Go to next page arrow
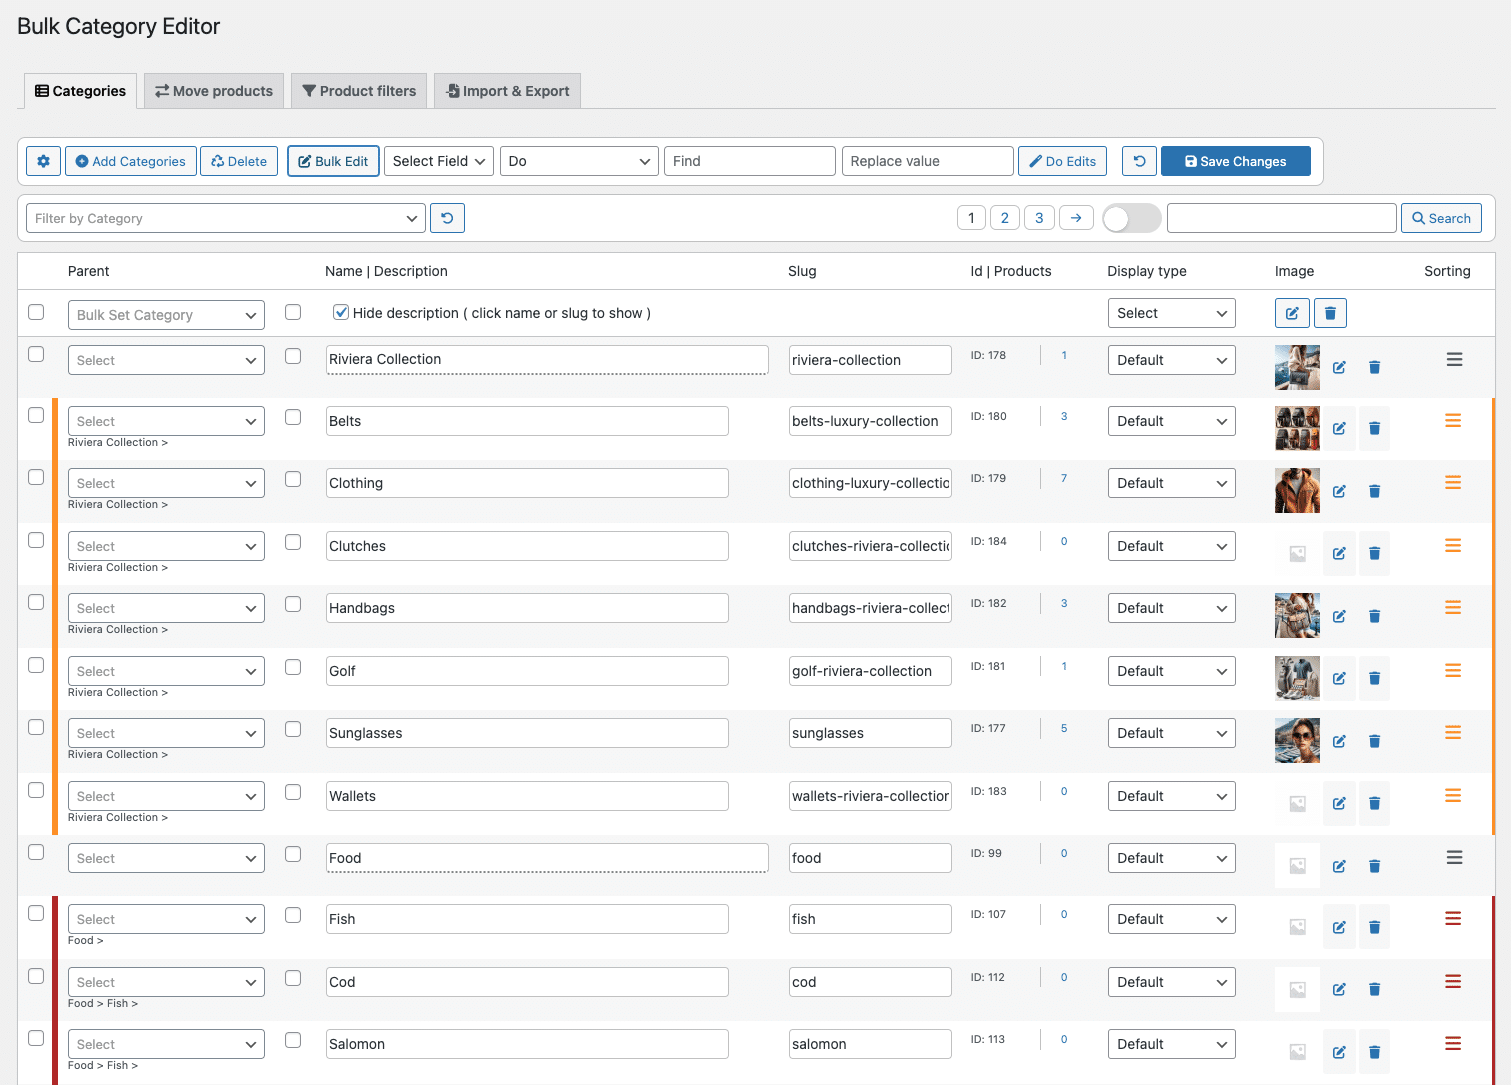Image resolution: width=1511 pixels, height=1085 pixels. [1076, 218]
